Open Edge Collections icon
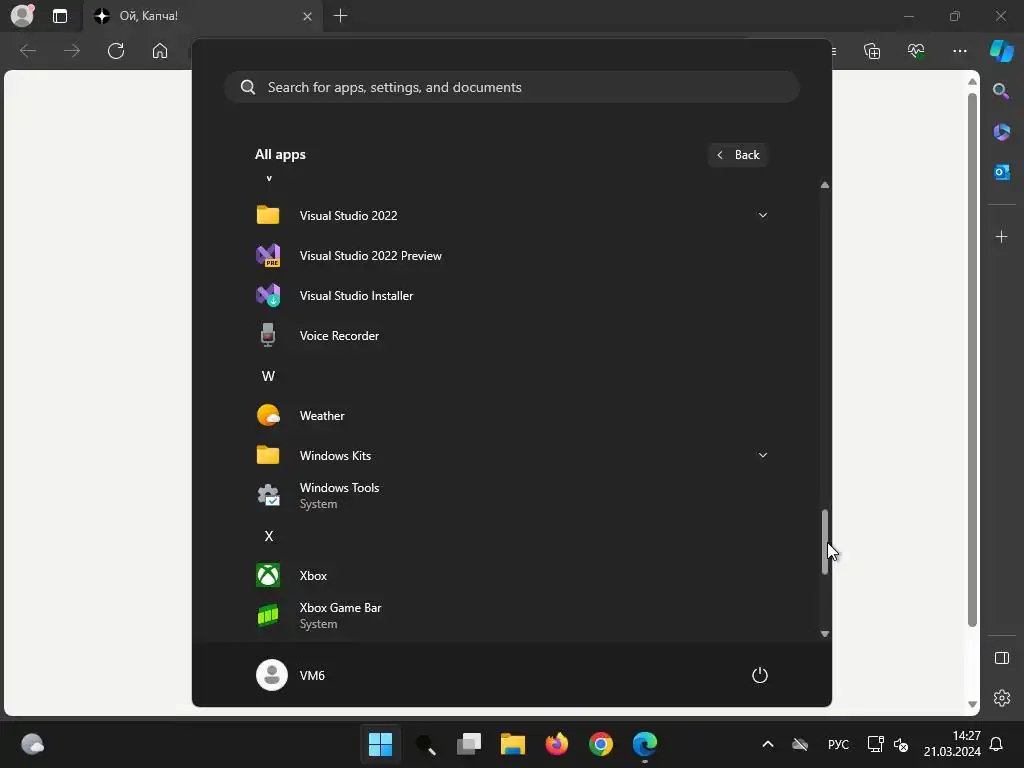Screen dimensions: 1024x768 (x=872, y=51)
